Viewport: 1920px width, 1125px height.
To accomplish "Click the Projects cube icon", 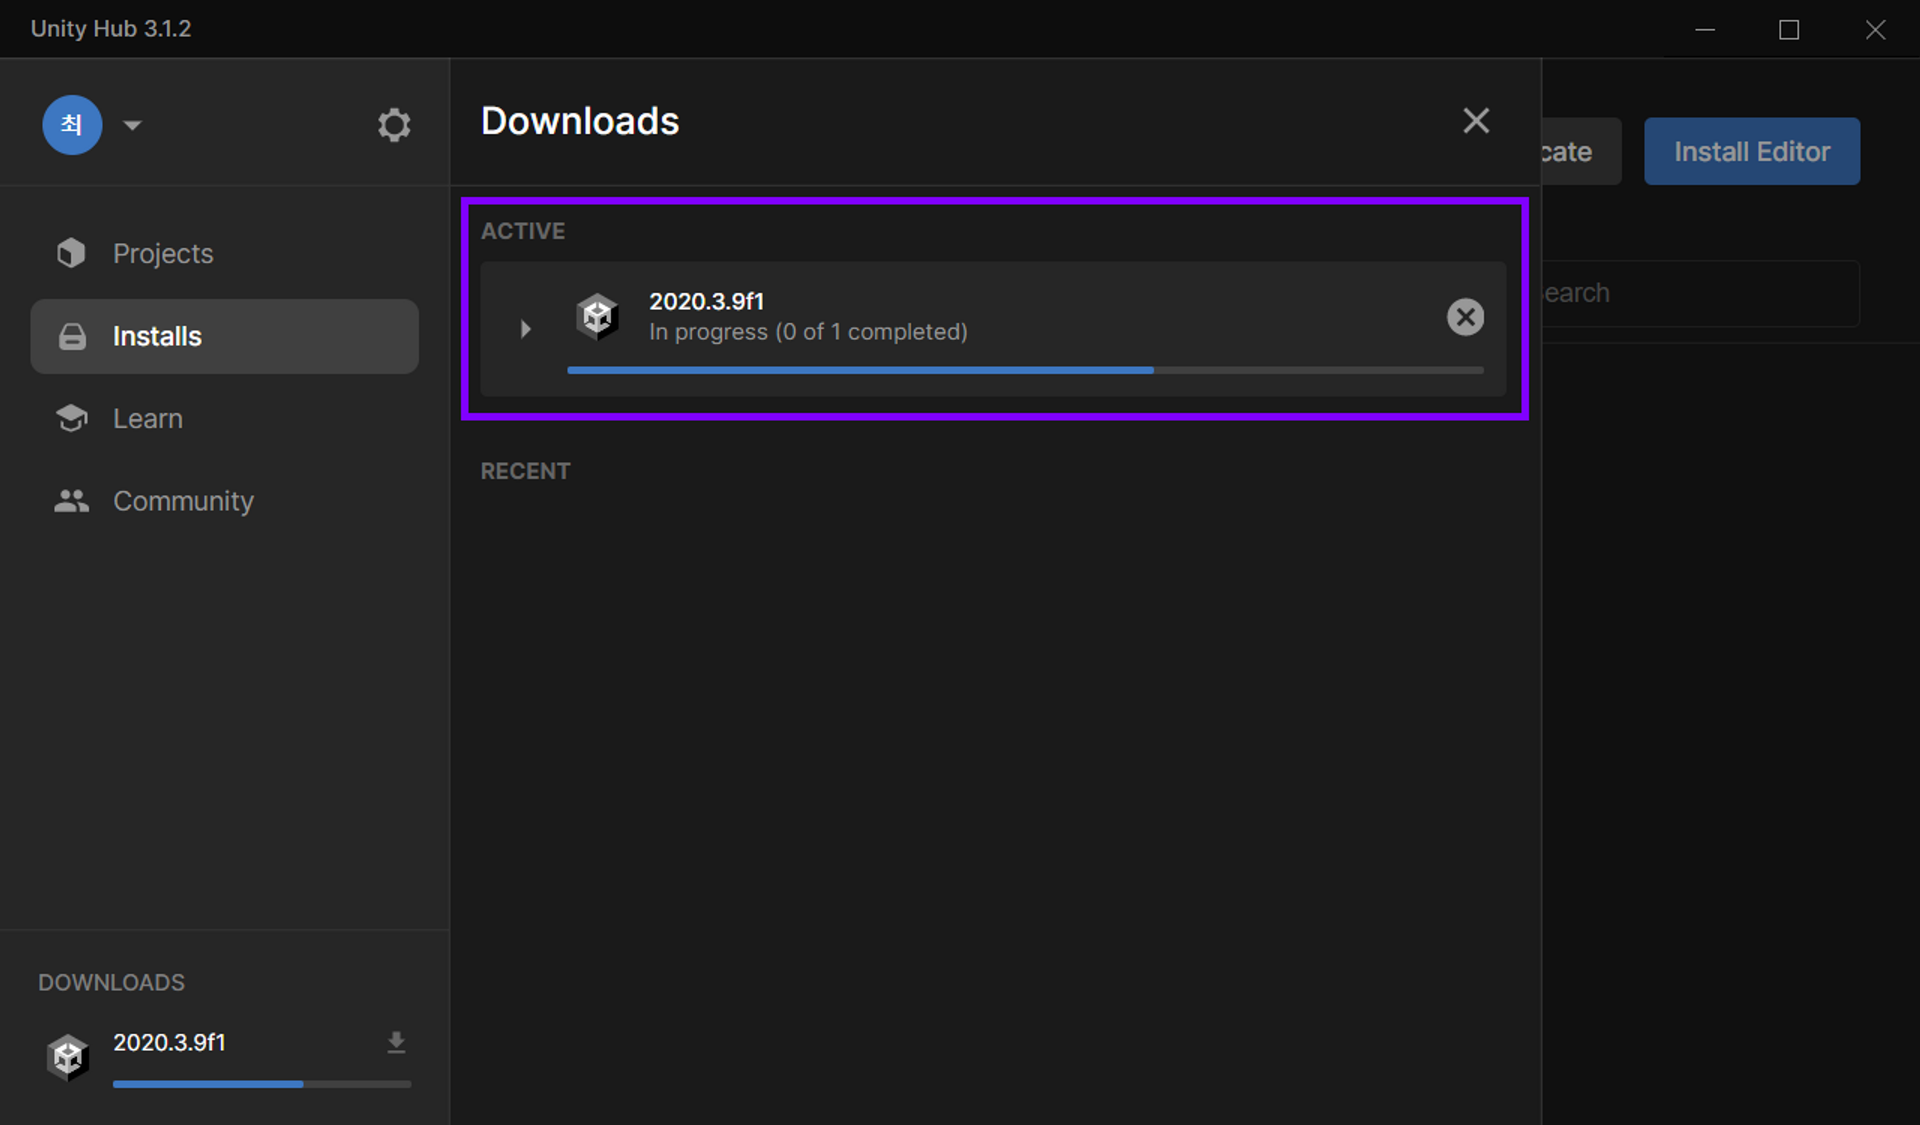I will 71,253.
